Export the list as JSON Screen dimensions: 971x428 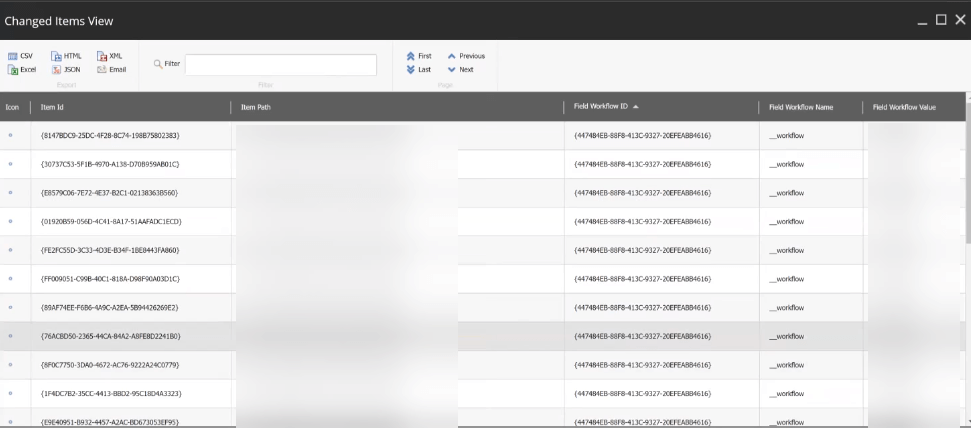coord(66,69)
